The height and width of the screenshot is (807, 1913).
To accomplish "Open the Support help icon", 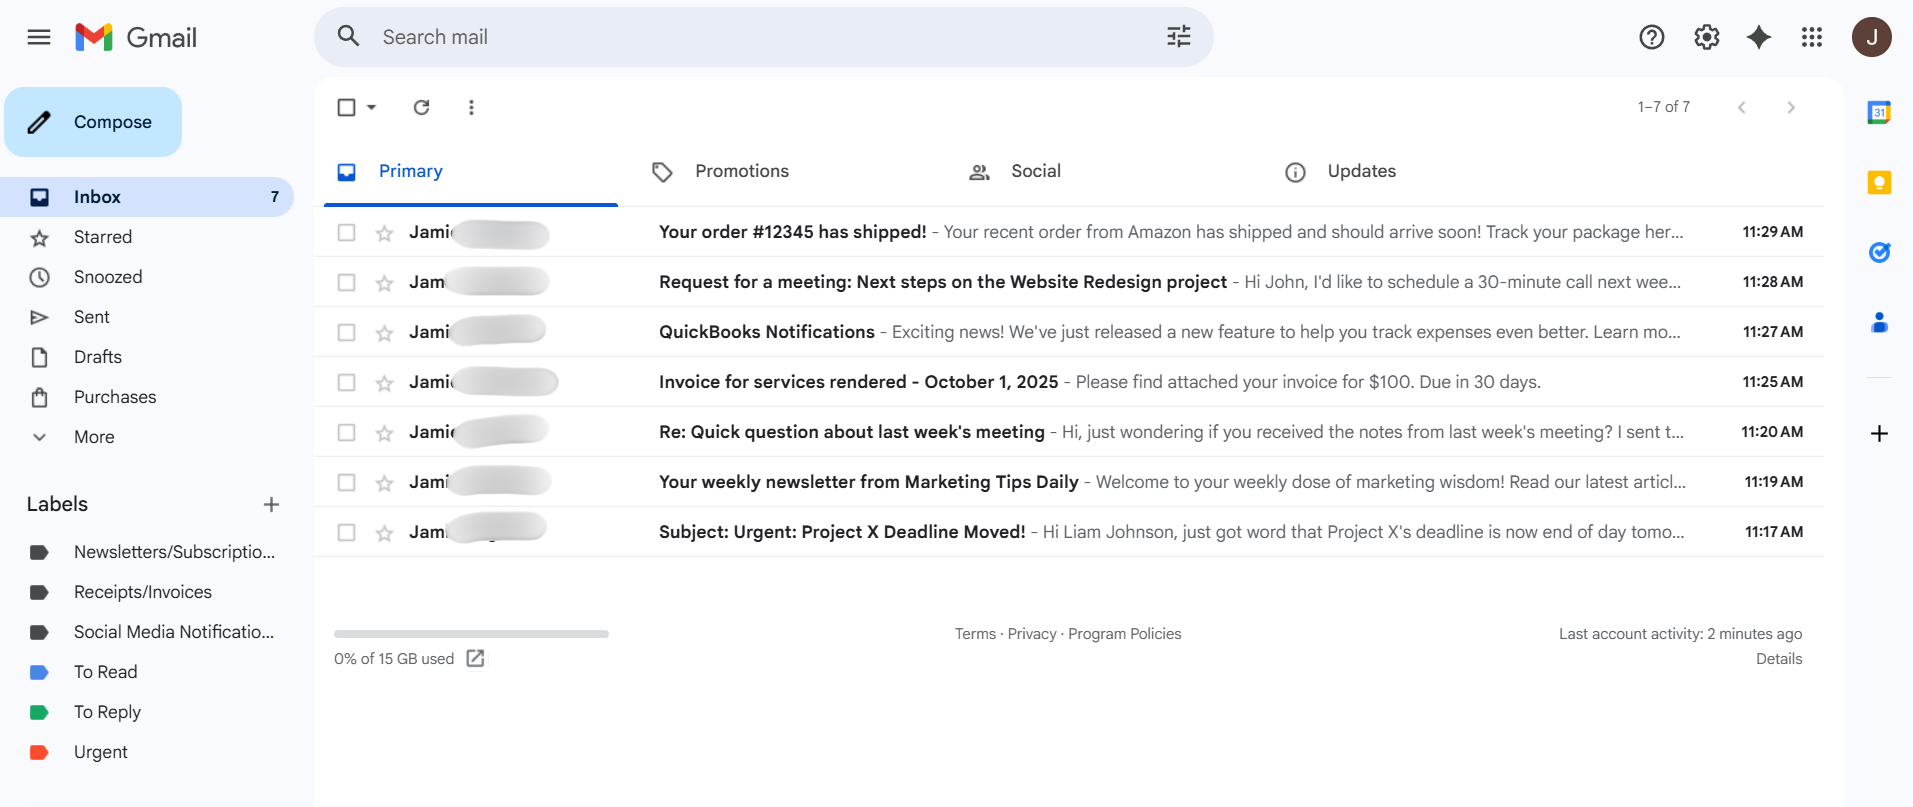I will pyautogui.click(x=1651, y=37).
